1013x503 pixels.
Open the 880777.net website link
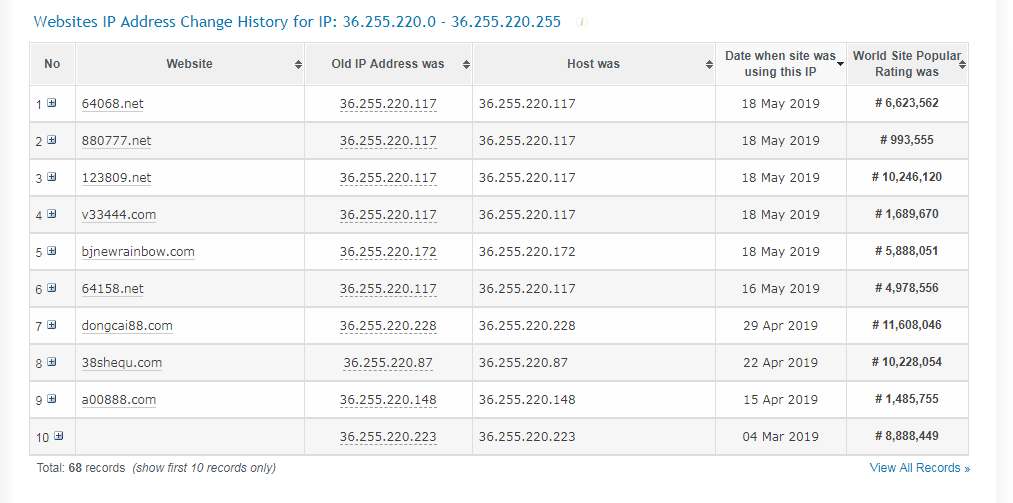[116, 141]
